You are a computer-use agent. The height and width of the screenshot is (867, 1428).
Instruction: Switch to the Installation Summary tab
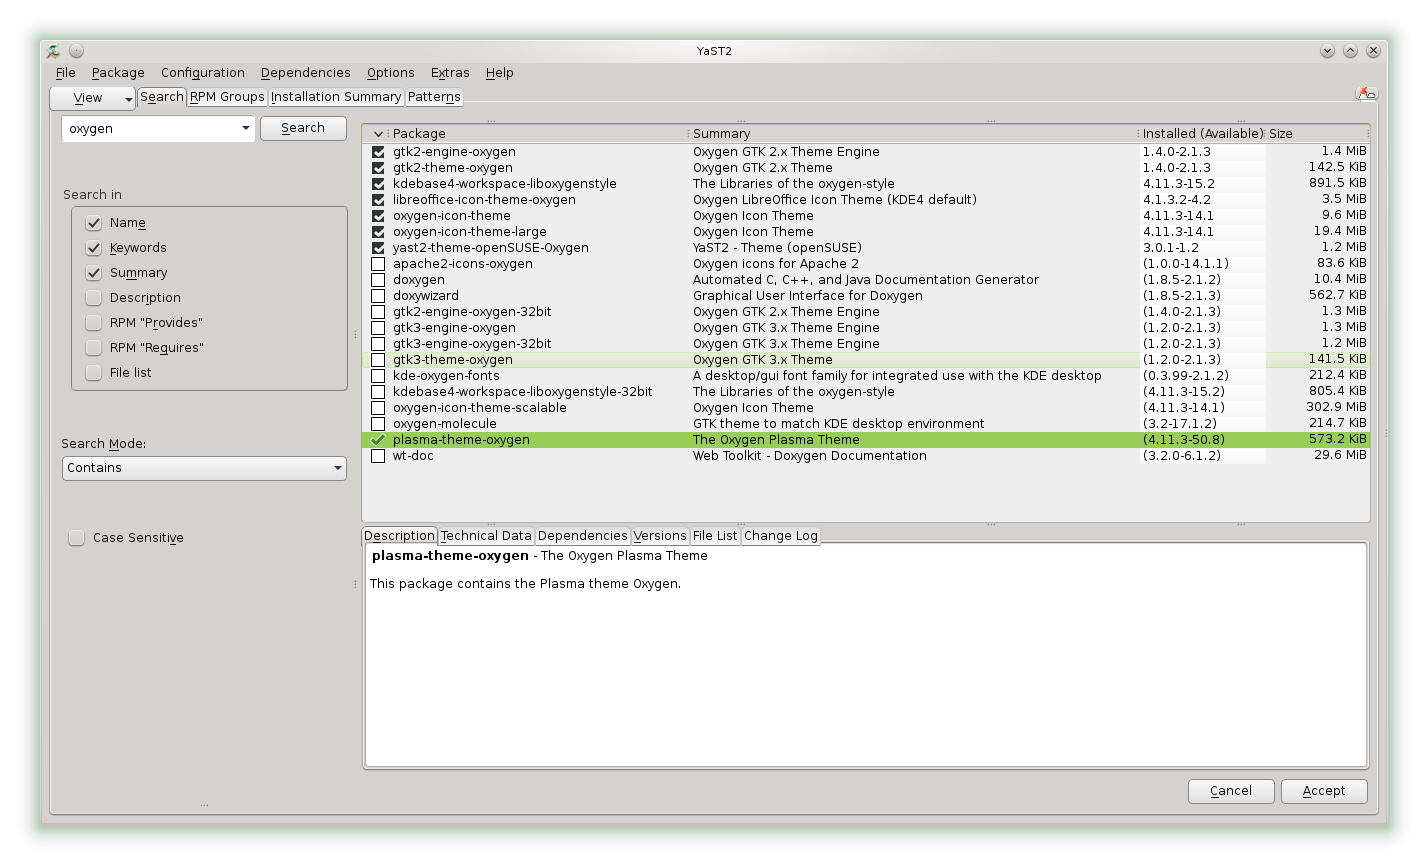[x=336, y=97]
